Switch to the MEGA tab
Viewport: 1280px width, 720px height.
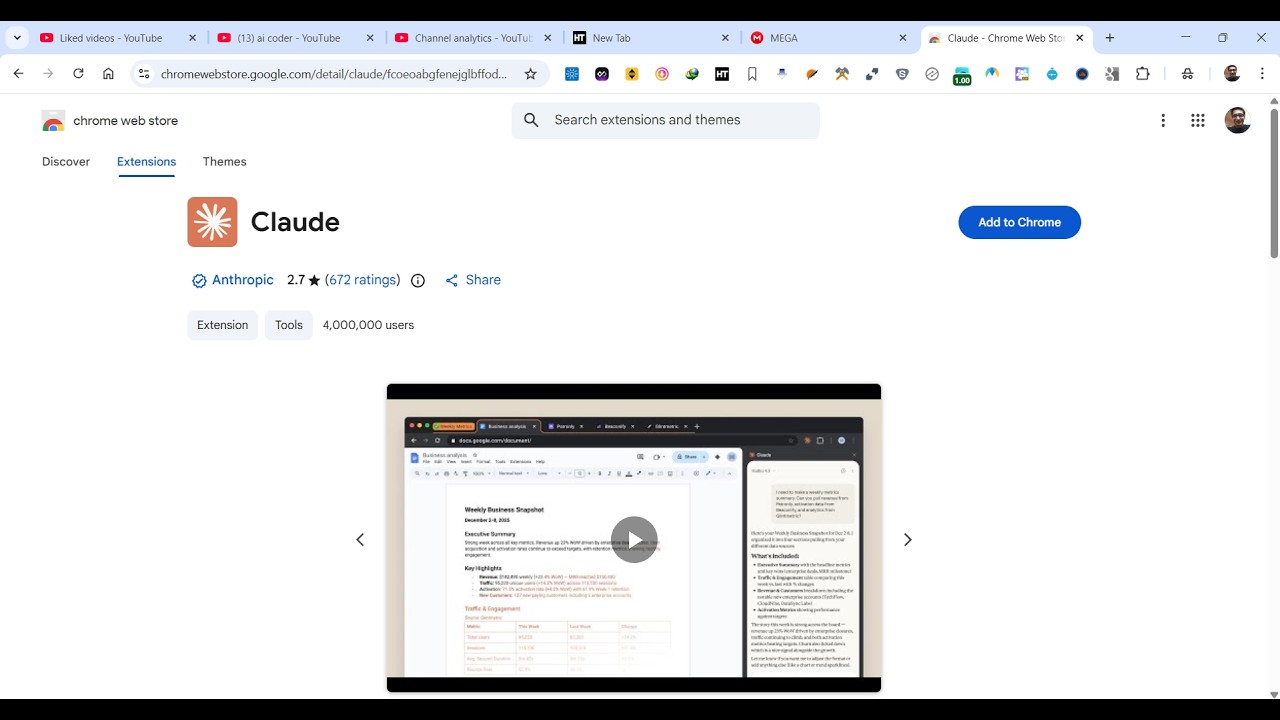coord(829,38)
